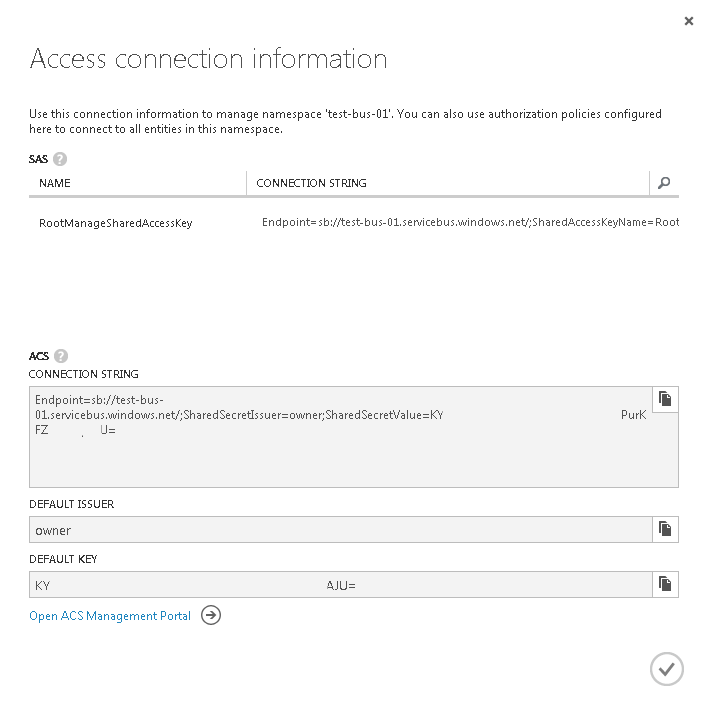
Task: Click the CONNECTION STRING column header
Action: point(311,183)
